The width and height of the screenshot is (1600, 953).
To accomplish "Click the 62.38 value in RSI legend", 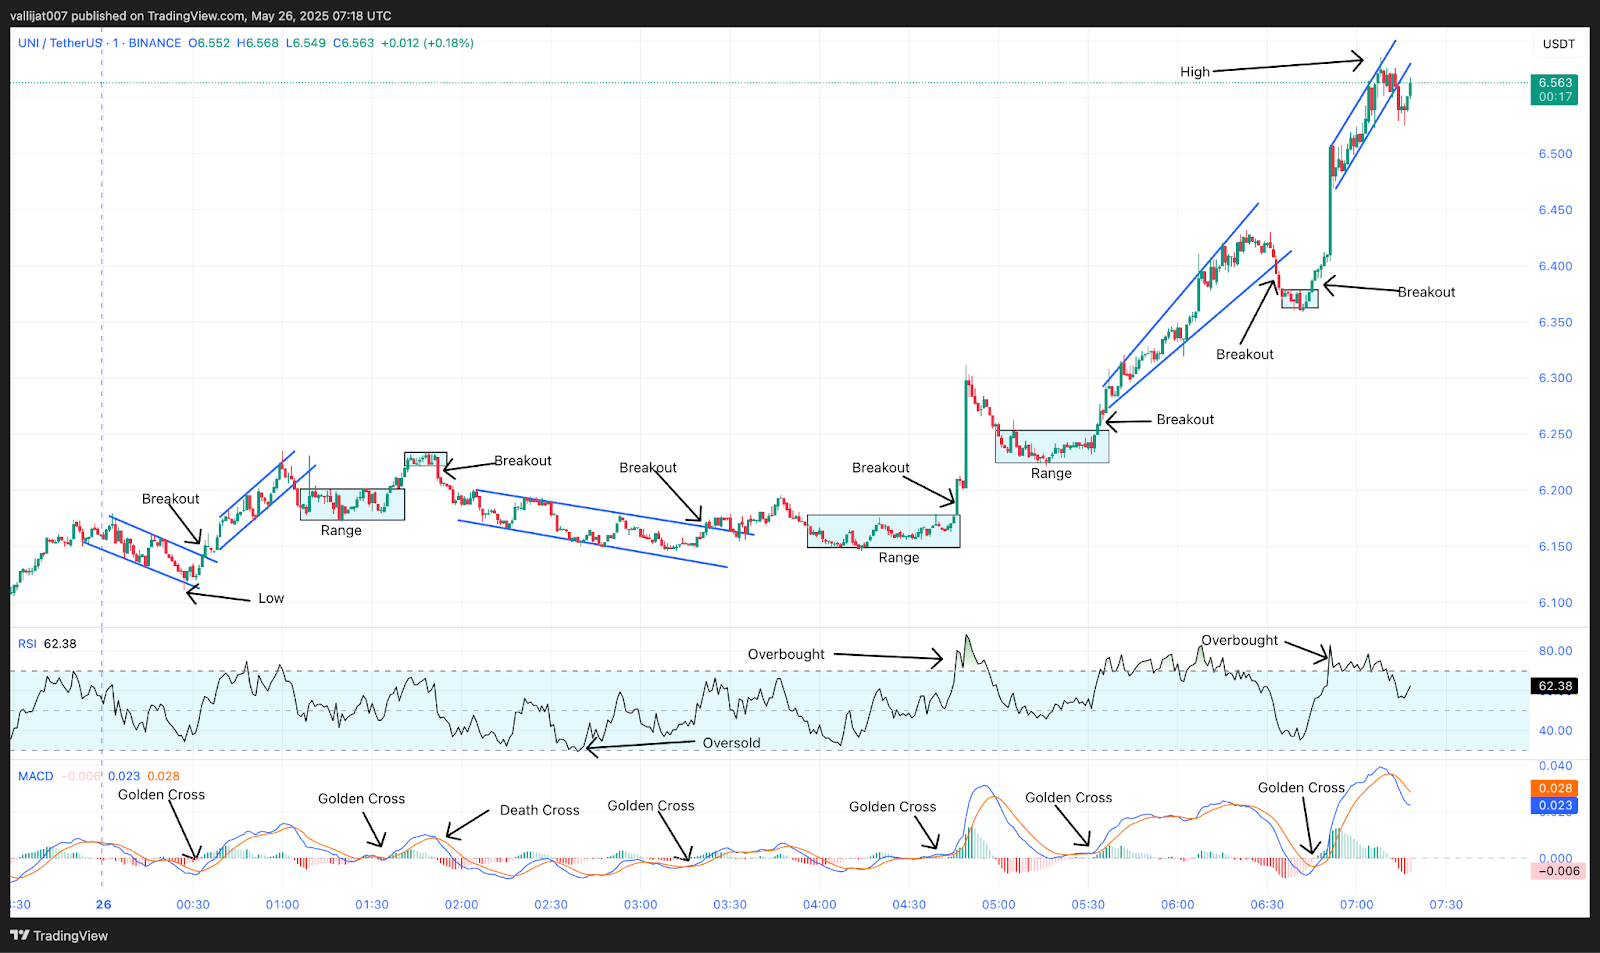I will (x=60, y=643).
